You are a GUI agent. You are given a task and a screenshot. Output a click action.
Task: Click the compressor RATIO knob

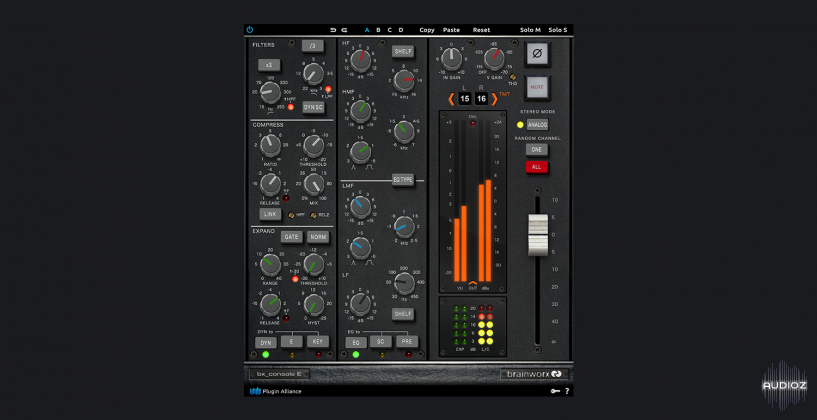pyautogui.click(x=270, y=145)
